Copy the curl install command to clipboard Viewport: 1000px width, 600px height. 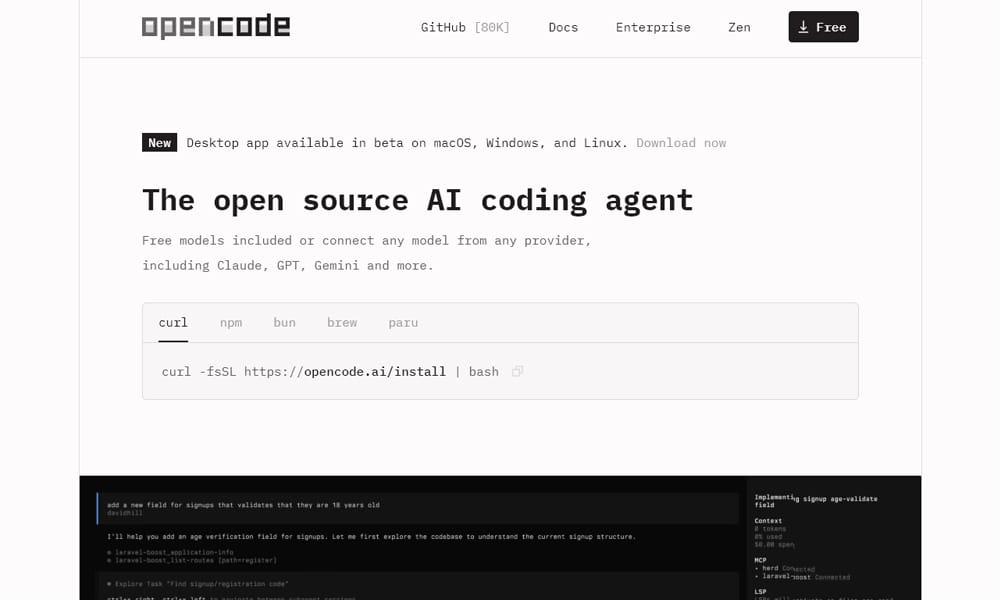pos(517,371)
